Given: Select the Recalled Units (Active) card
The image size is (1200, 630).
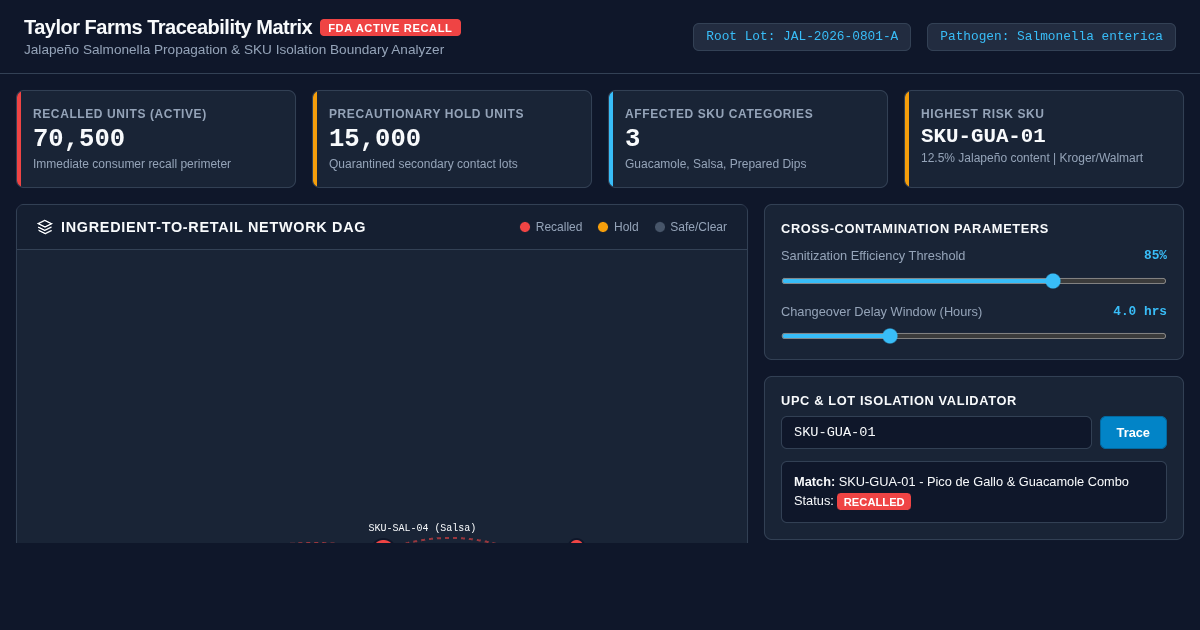Looking at the screenshot, I should click(156, 139).
